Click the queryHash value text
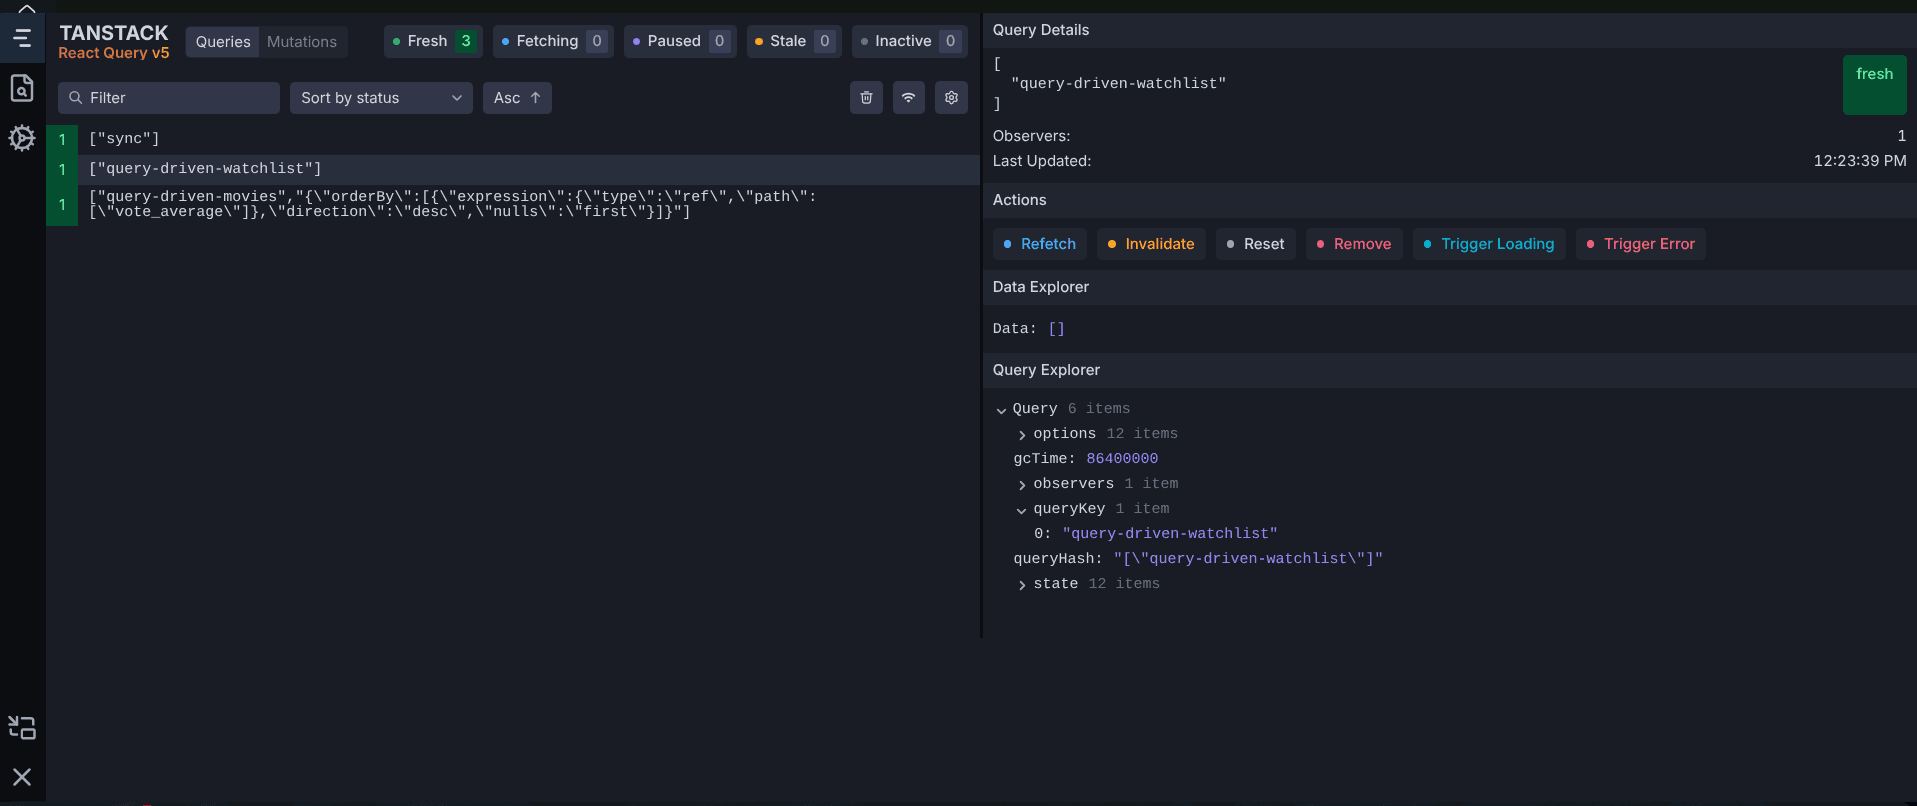The image size is (1917, 806). pyautogui.click(x=1248, y=559)
